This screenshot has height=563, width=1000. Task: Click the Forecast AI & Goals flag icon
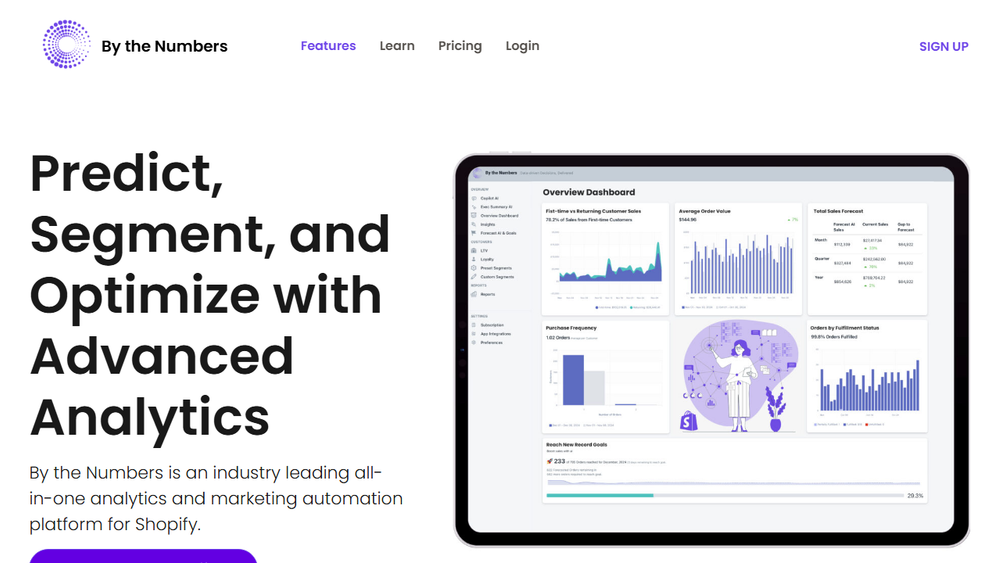(474, 233)
